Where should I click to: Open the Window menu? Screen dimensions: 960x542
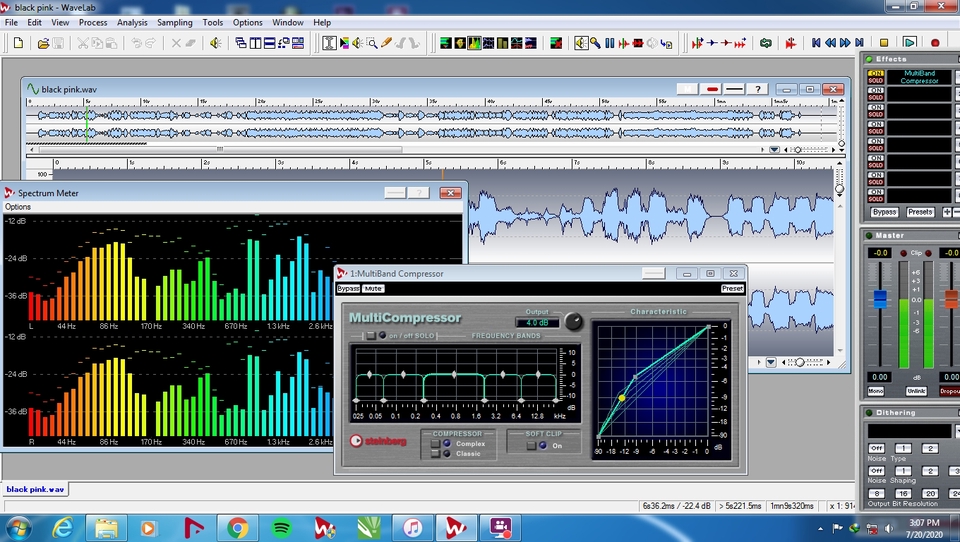(288, 22)
